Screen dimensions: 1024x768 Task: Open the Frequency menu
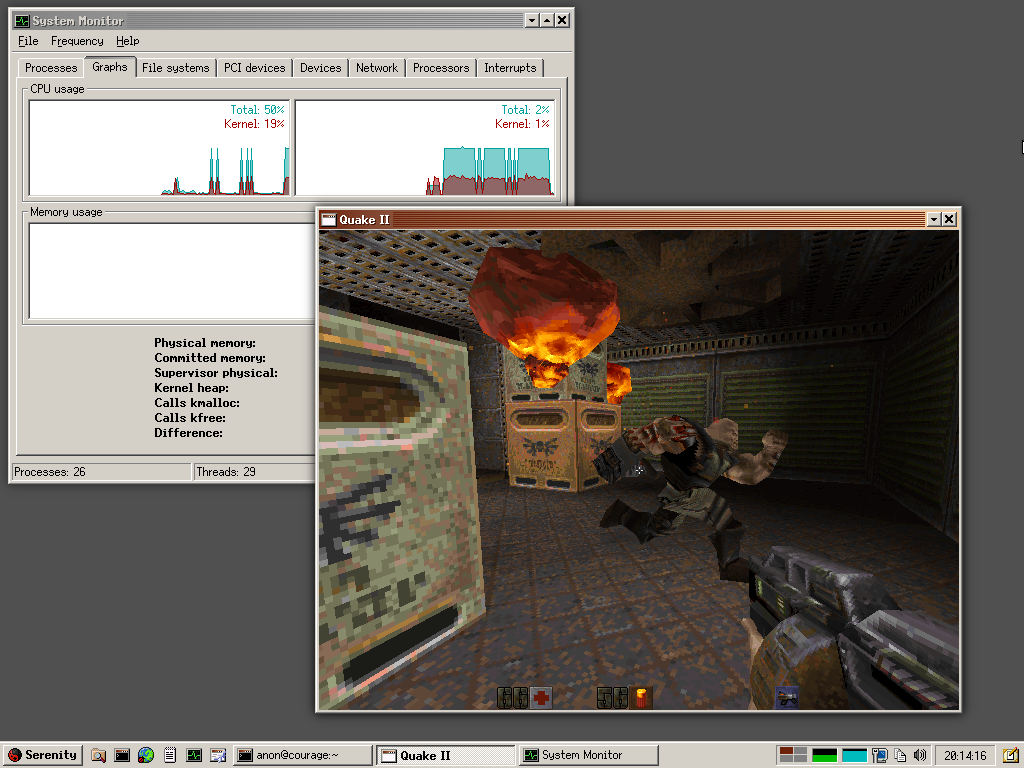[x=77, y=41]
